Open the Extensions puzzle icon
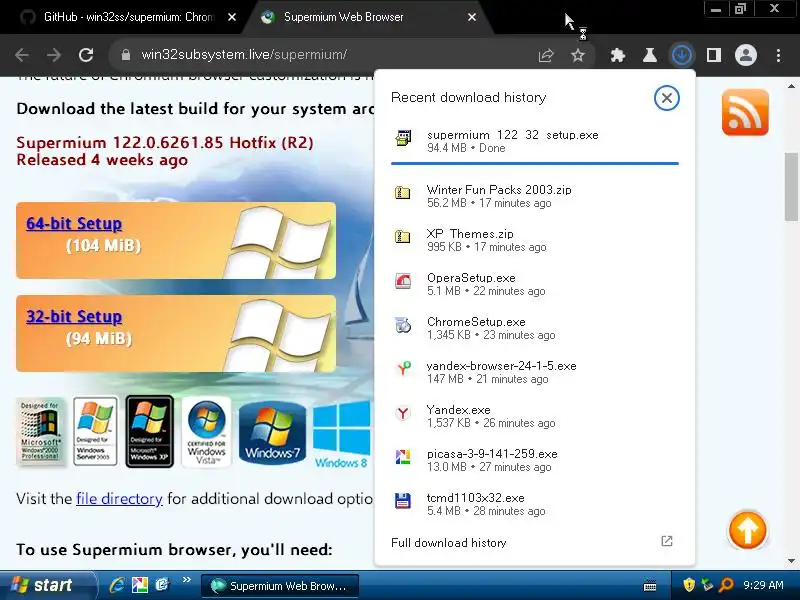 coord(618,55)
